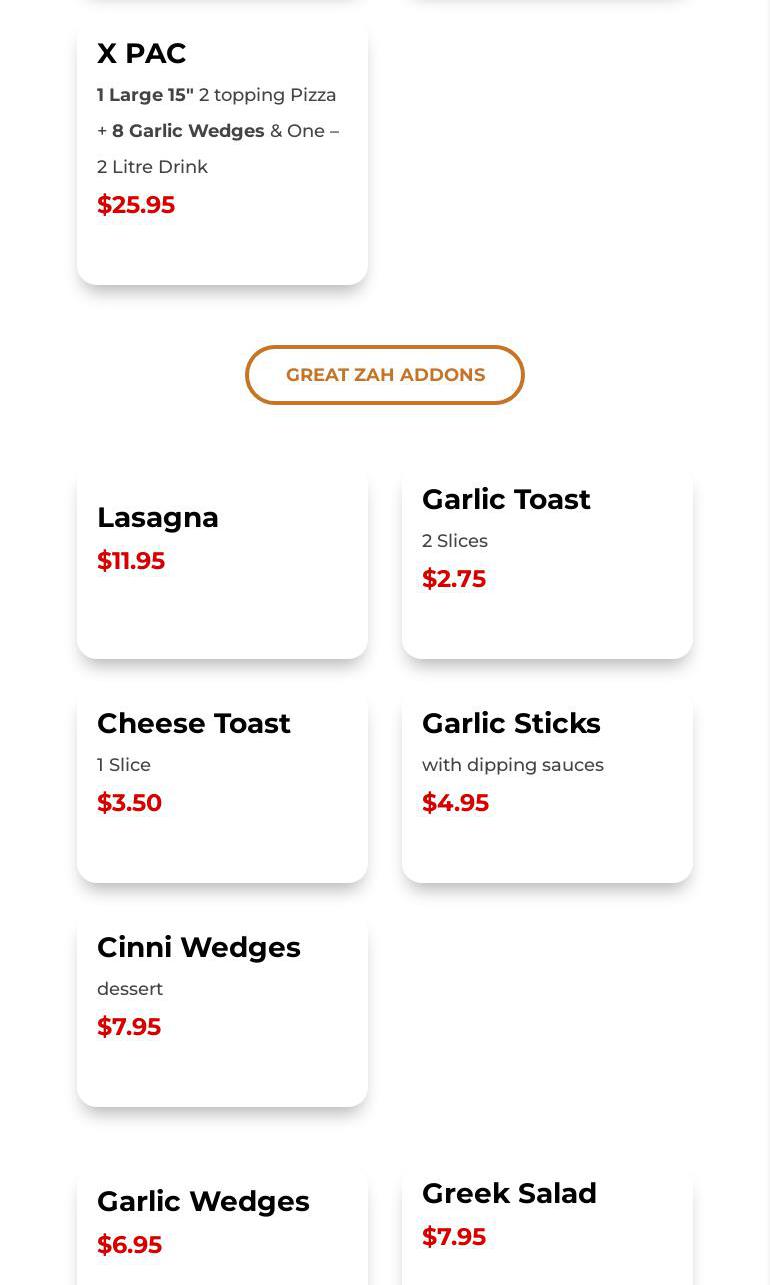Click the "2 Slices" description

pos(455,541)
